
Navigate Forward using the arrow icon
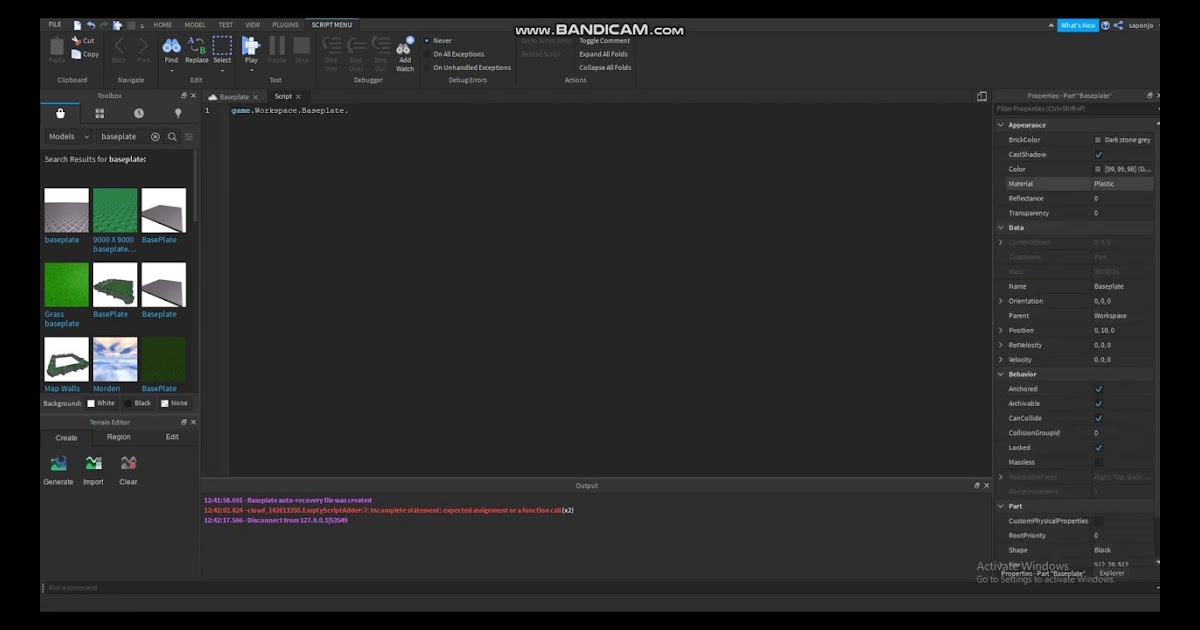pos(143,45)
